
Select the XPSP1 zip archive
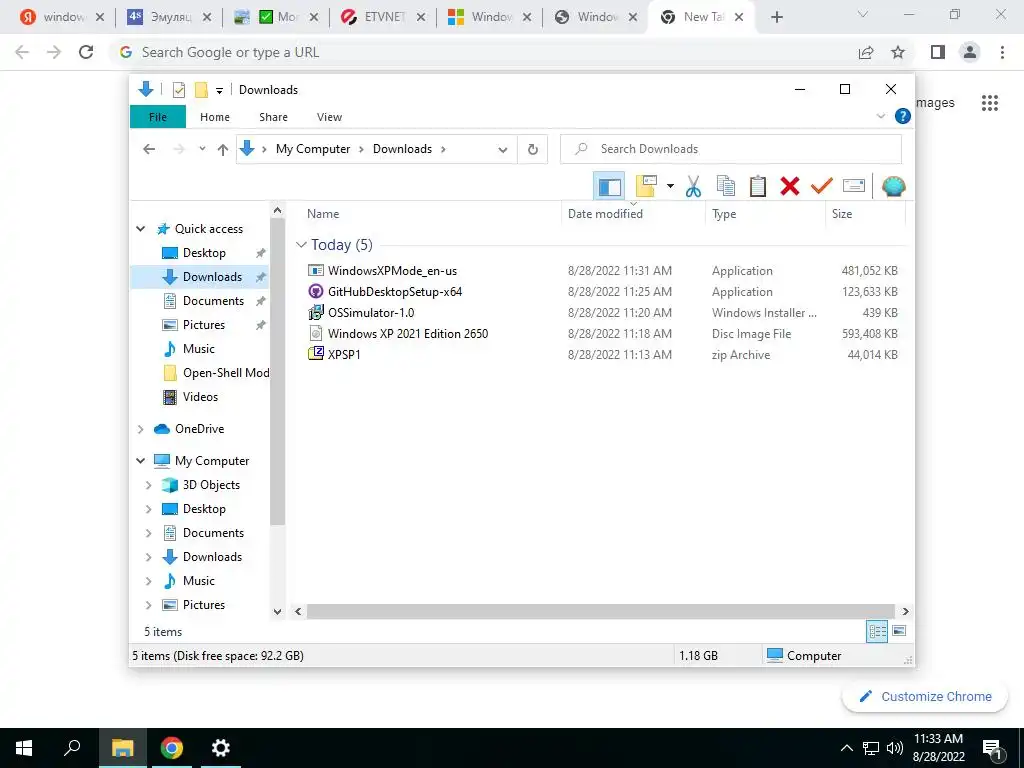(x=344, y=354)
